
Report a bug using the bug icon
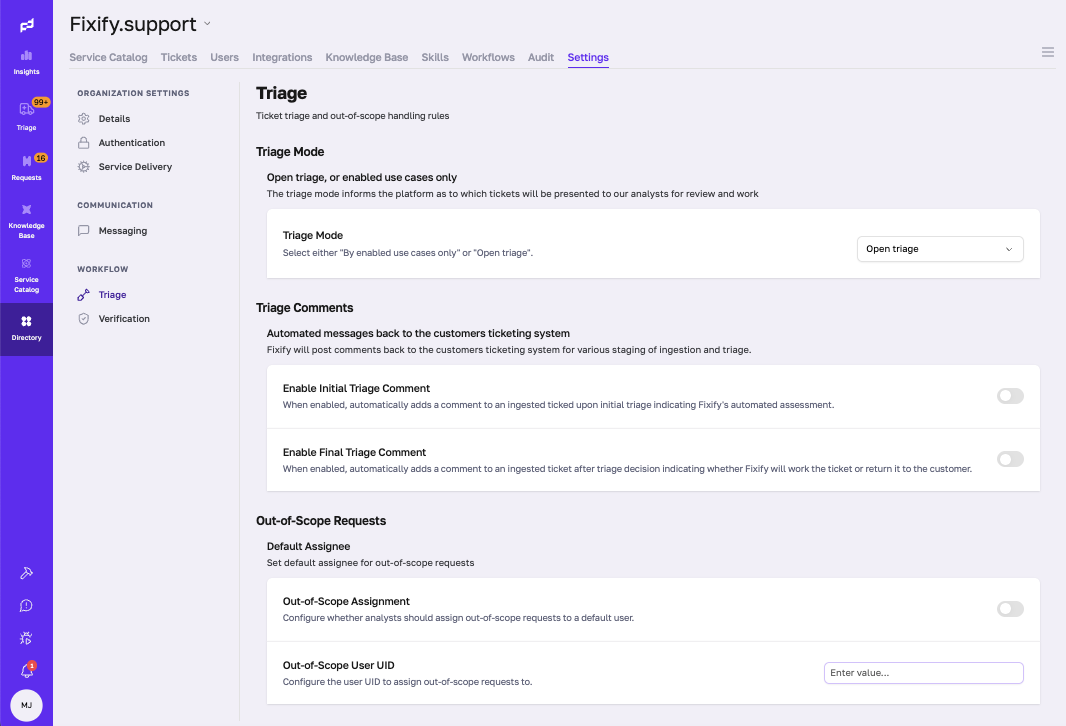(26, 637)
